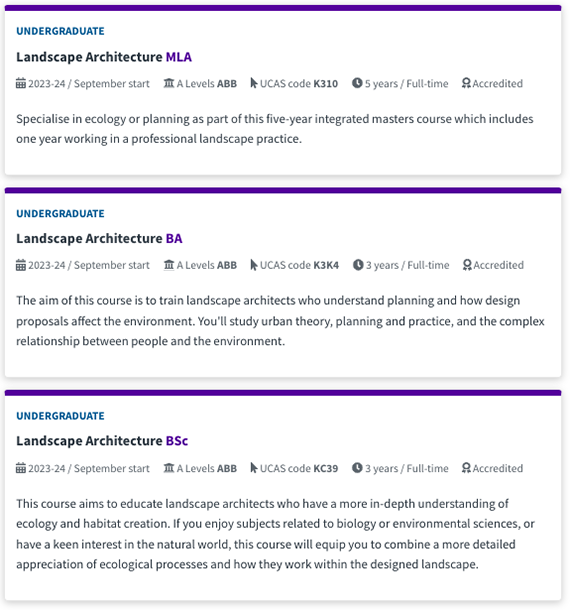Select the Undergraduate label on the MLA card
570x610 pixels.
(x=60, y=31)
